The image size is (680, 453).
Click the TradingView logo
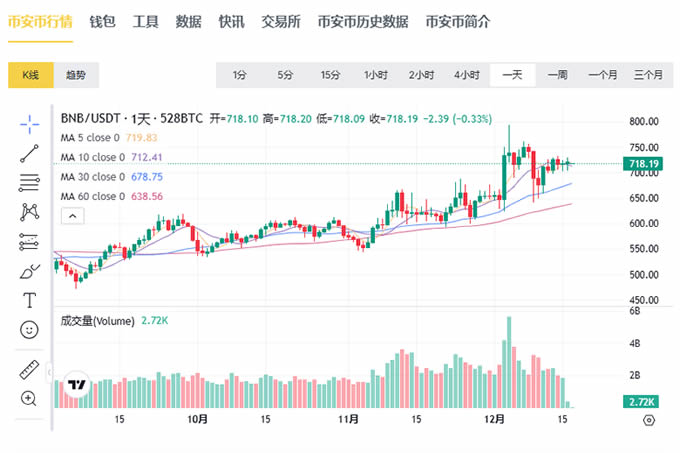[76, 384]
